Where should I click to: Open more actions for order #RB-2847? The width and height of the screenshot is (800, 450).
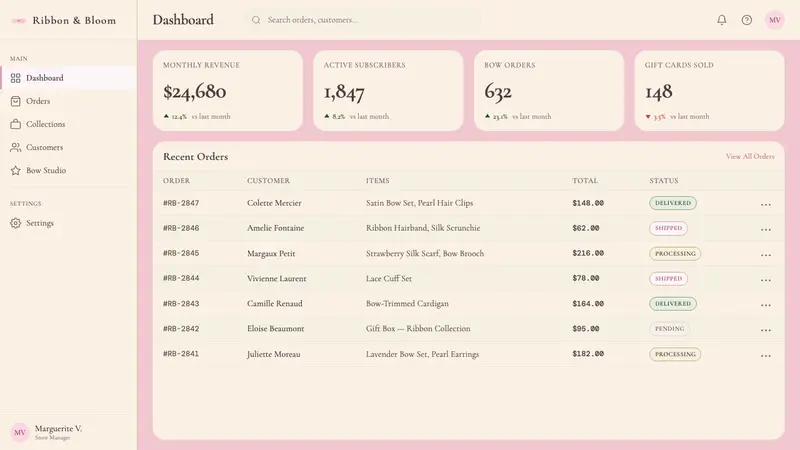point(765,205)
